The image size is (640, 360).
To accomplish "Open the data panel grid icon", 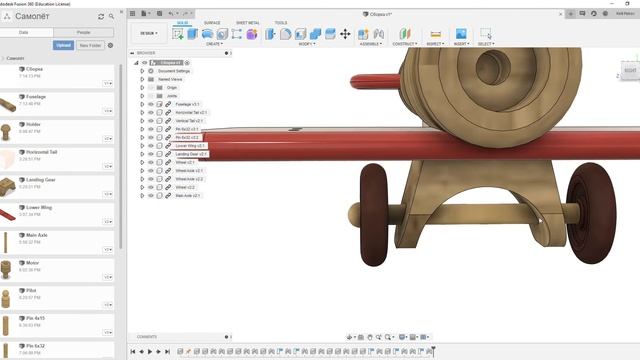I will (x=133, y=13).
